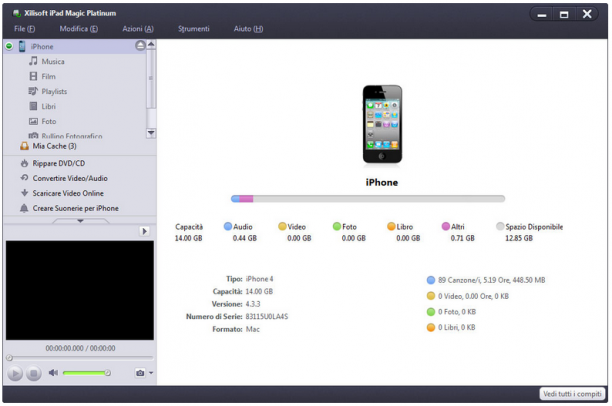Collapse the sidebar tools panel arrow
The width and height of the screenshot is (612, 406).
80,221
